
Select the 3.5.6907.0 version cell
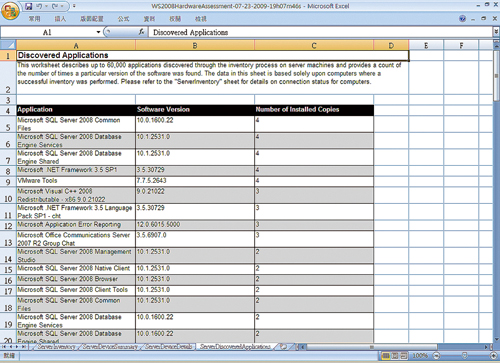[x=195, y=239]
